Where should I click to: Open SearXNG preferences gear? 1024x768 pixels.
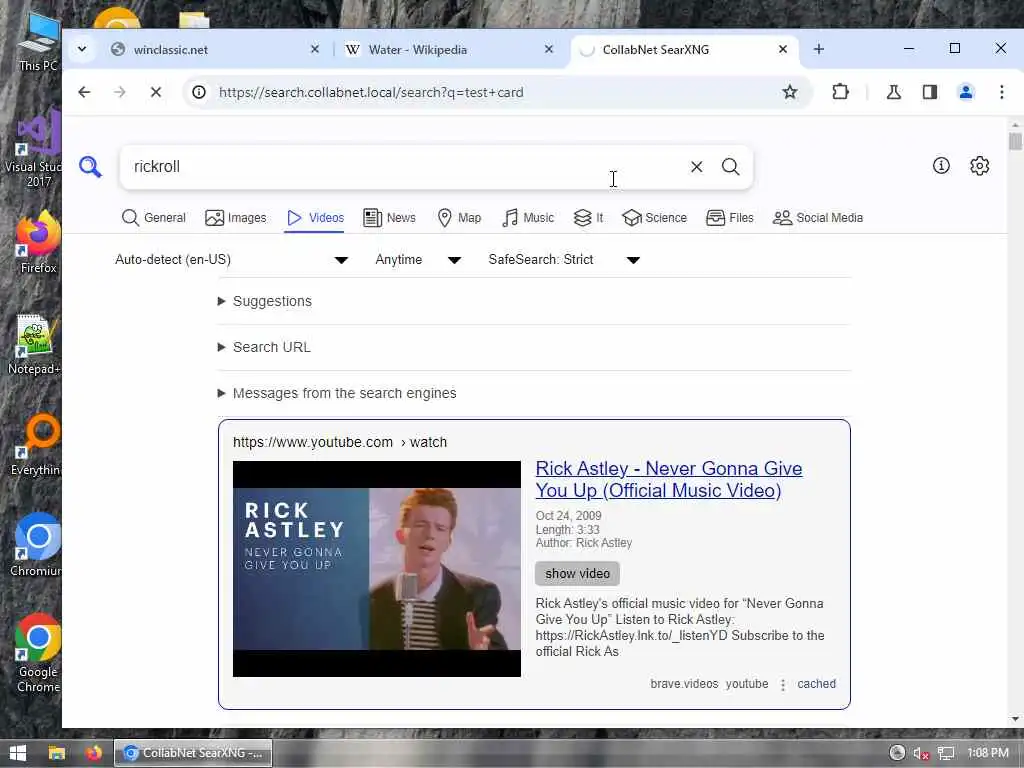pos(979,166)
